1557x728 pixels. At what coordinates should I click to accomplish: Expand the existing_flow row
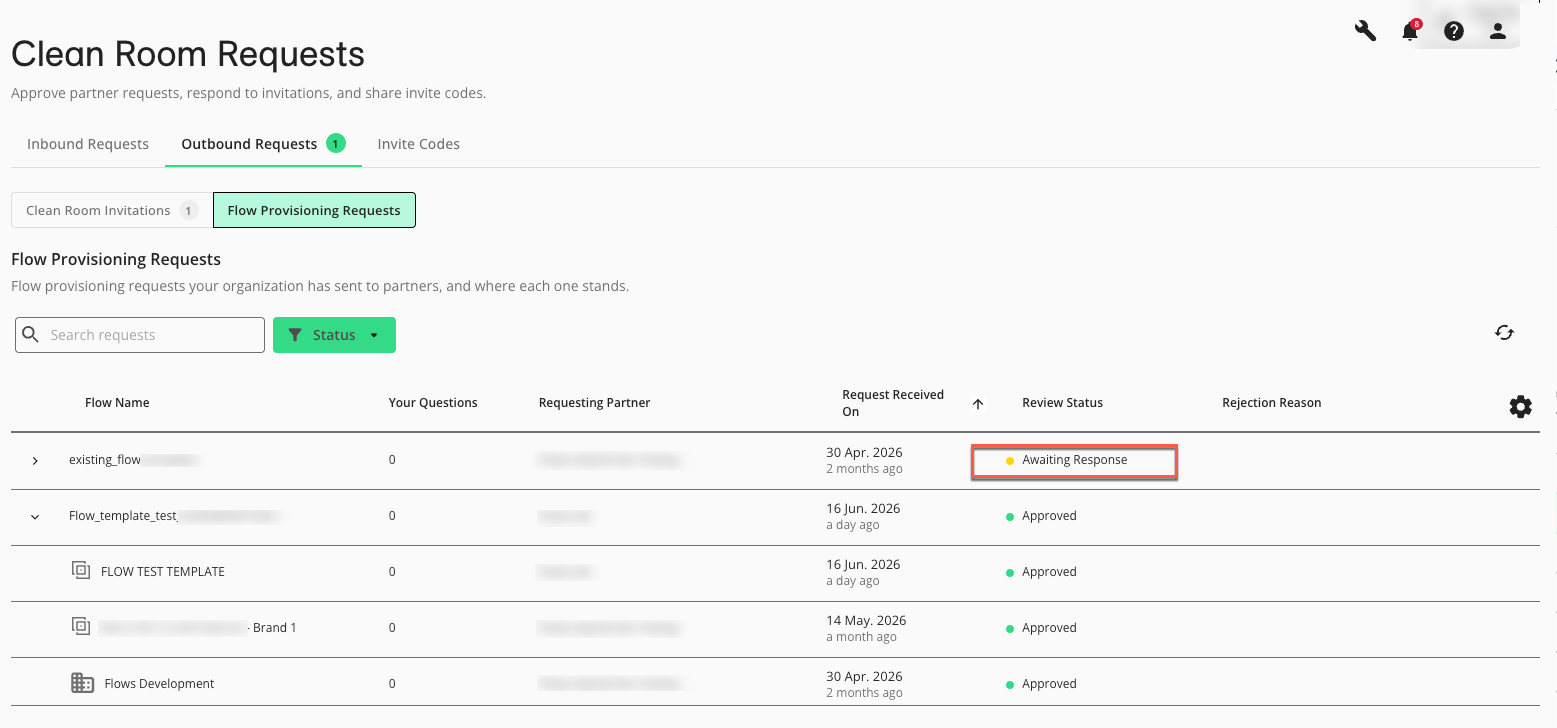[x=35, y=461]
